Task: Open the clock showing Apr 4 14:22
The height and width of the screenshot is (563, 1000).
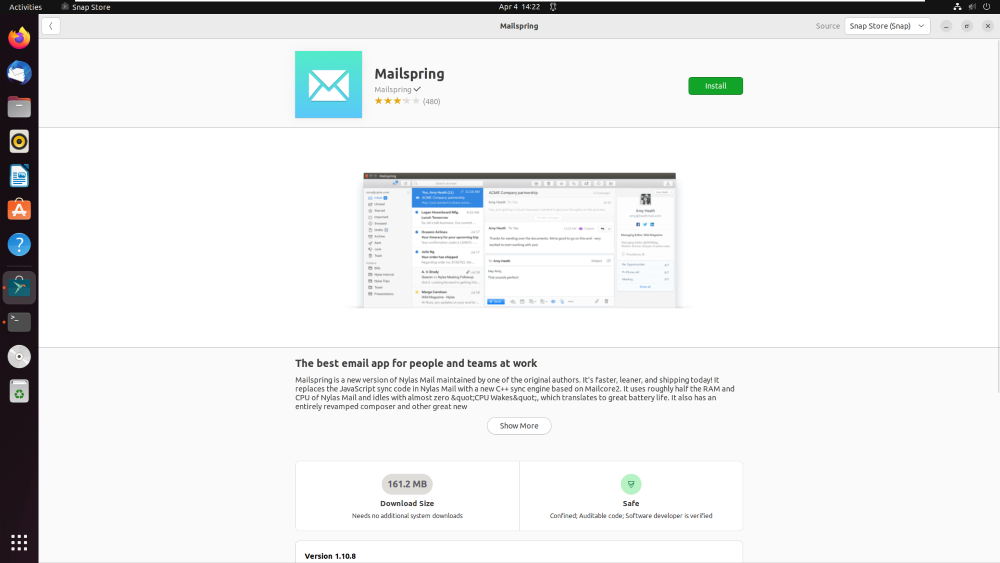Action: [x=519, y=7]
